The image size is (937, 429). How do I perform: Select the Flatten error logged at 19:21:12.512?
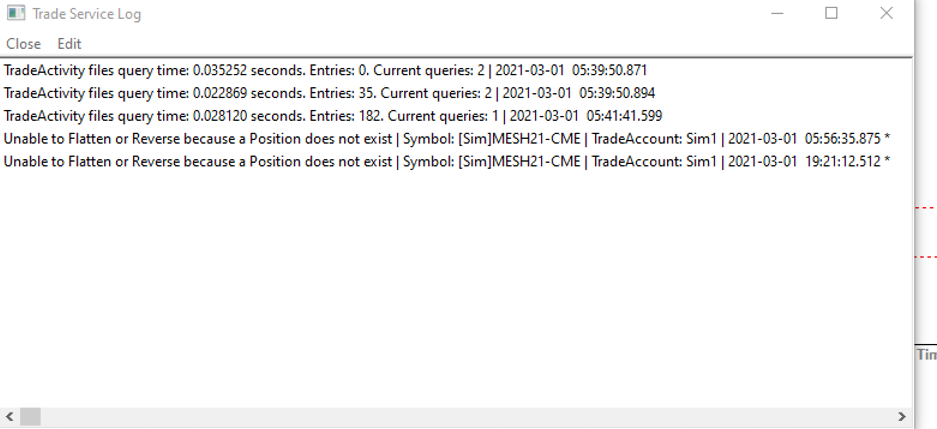[447, 161]
